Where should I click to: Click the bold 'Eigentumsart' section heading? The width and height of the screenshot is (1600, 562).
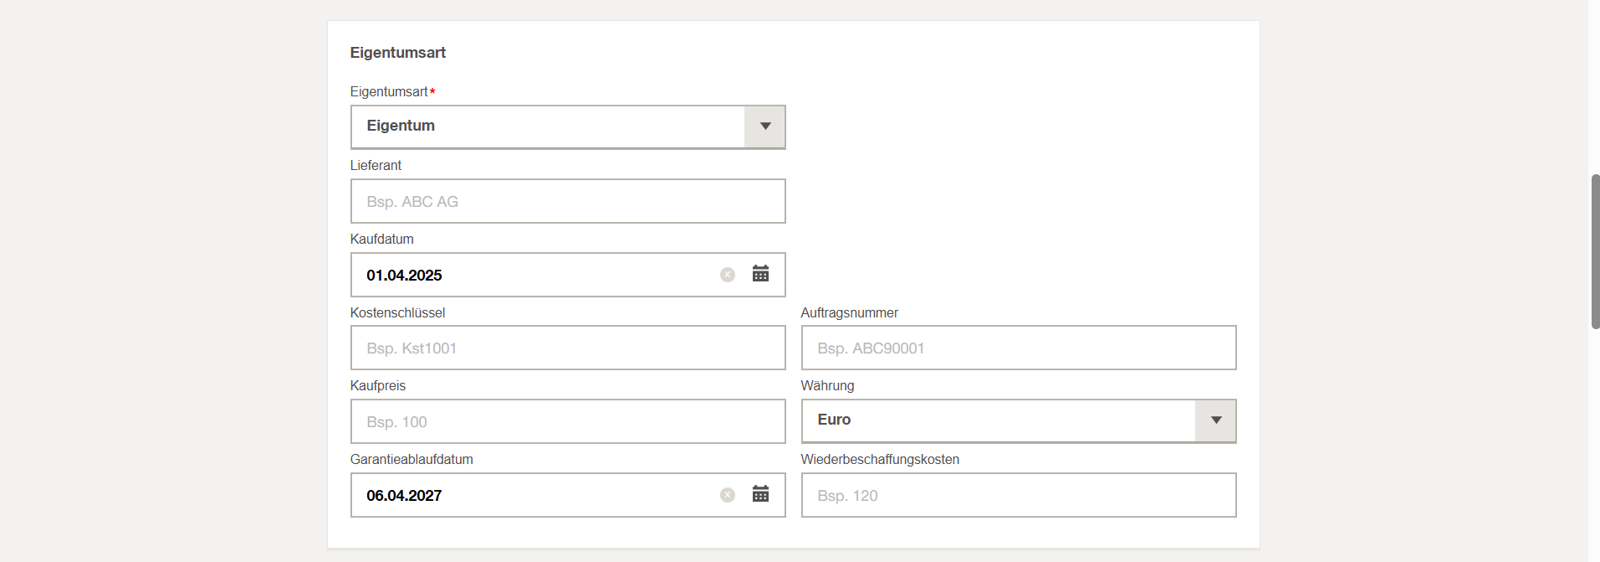pyautogui.click(x=398, y=53)
